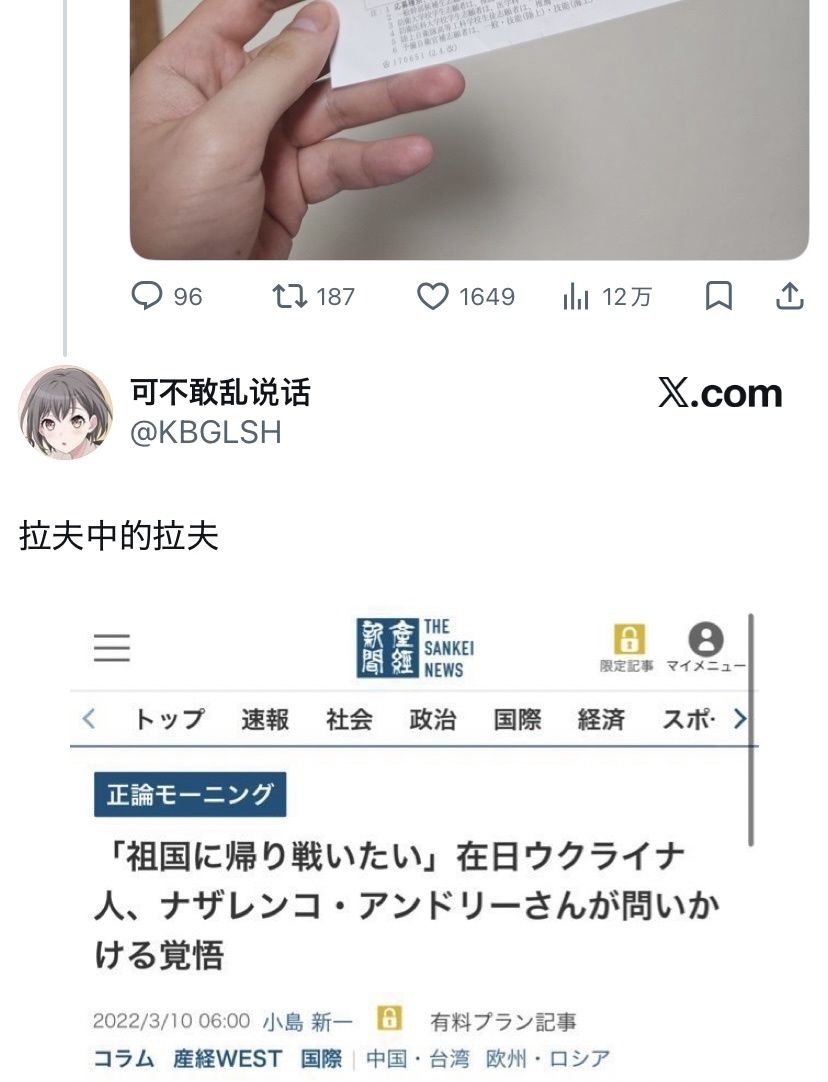Open the Sankei hamburger menu

tap(112, 647)
